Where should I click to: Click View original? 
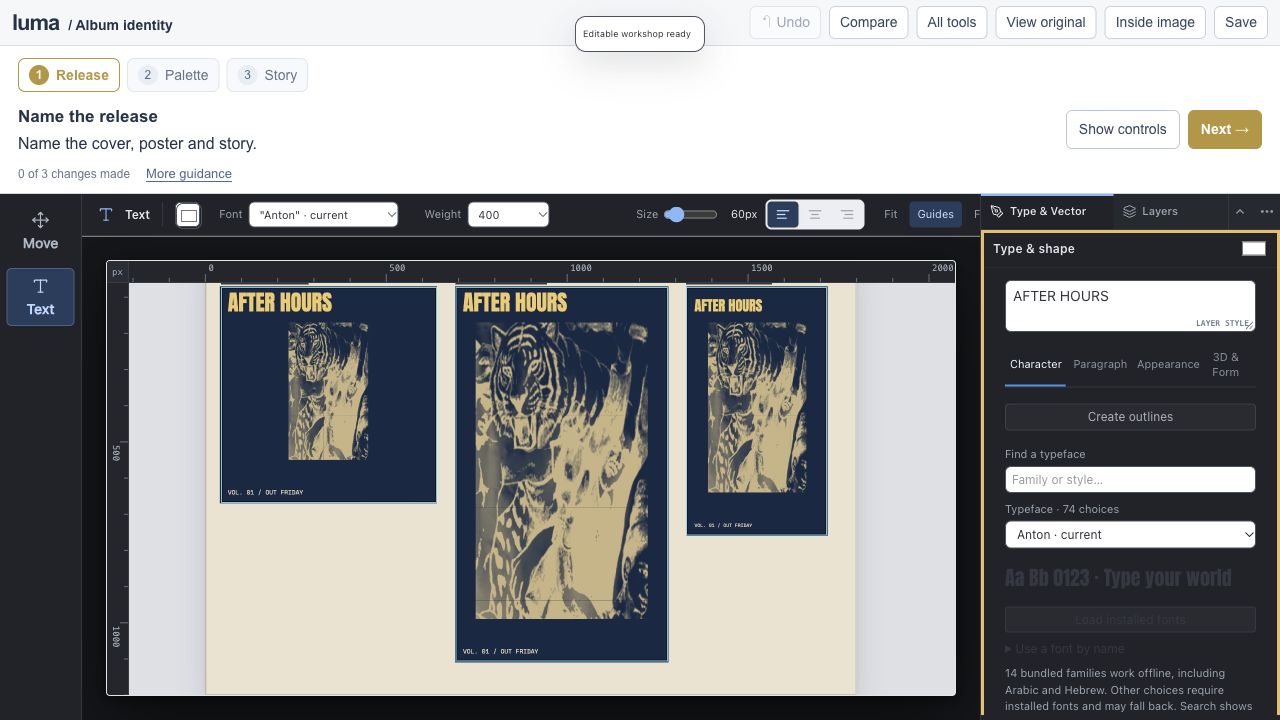click(1046, 22)
